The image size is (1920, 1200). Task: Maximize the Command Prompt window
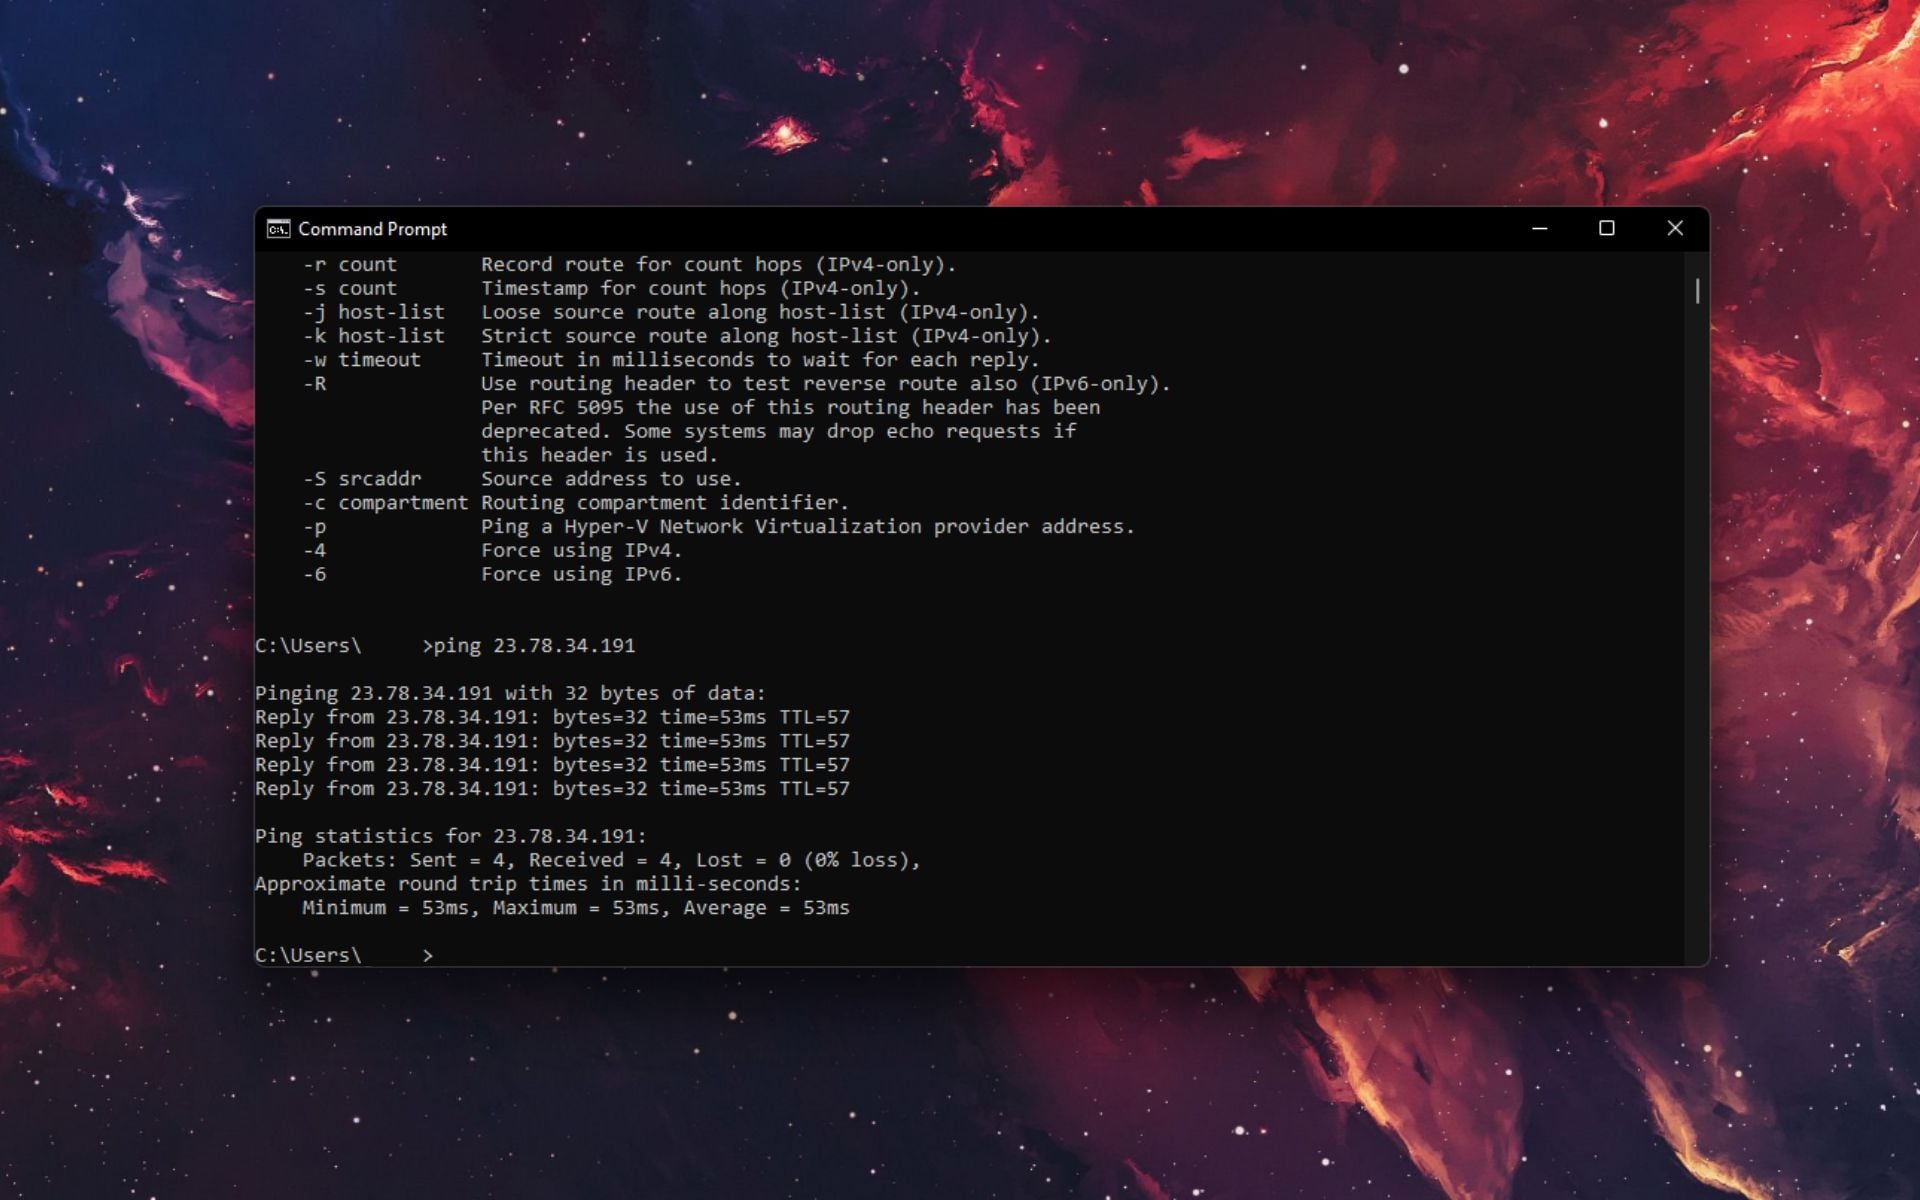click(x=1607, y=229)
